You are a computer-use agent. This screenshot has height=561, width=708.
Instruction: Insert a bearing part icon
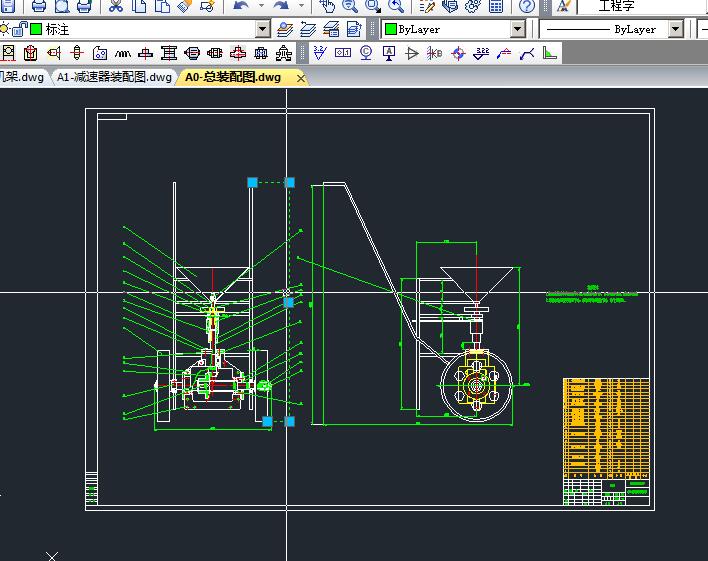(x=9, y=53)
